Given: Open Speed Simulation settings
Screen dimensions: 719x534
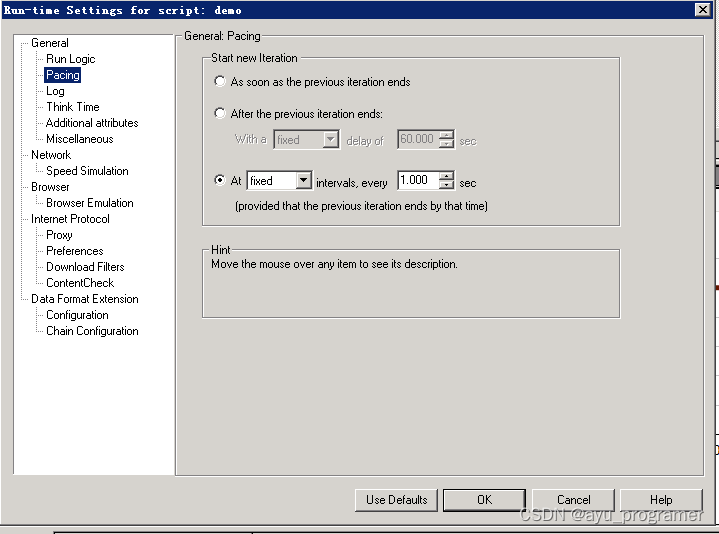Looking at the screenshot, I should click(x=87, y=171).
